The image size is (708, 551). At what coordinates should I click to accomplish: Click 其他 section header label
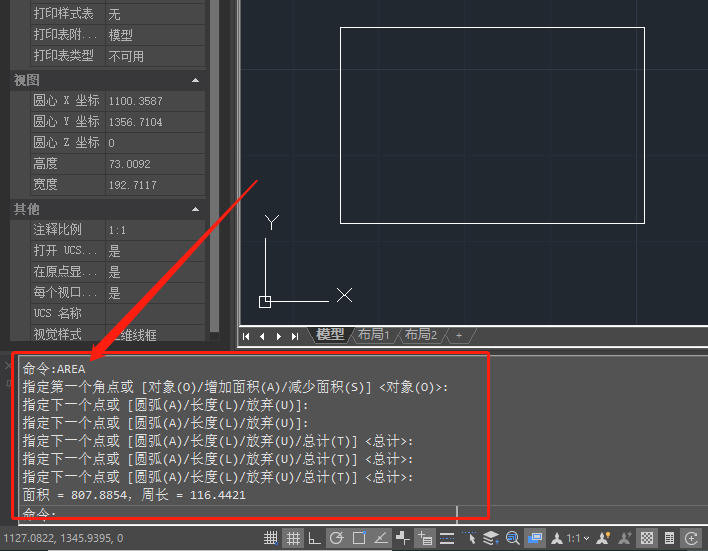(x=26, y=210)
